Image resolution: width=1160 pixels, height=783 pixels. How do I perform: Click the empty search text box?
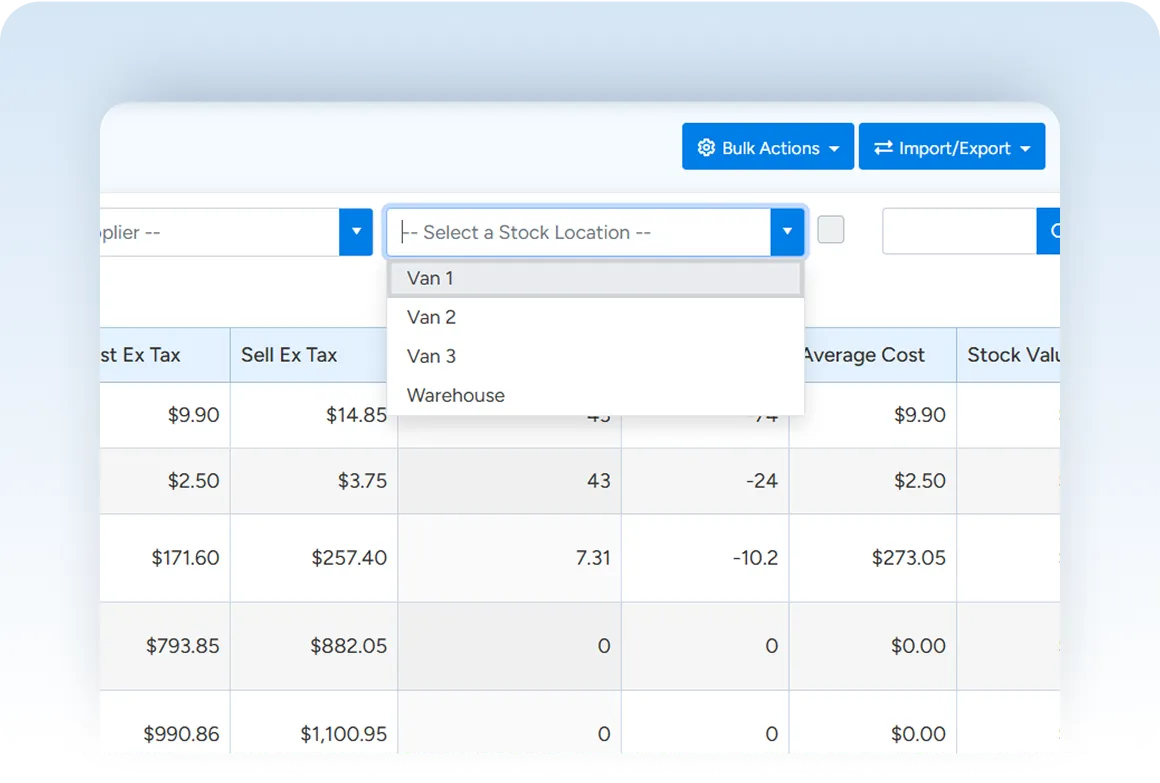[960, 232]
